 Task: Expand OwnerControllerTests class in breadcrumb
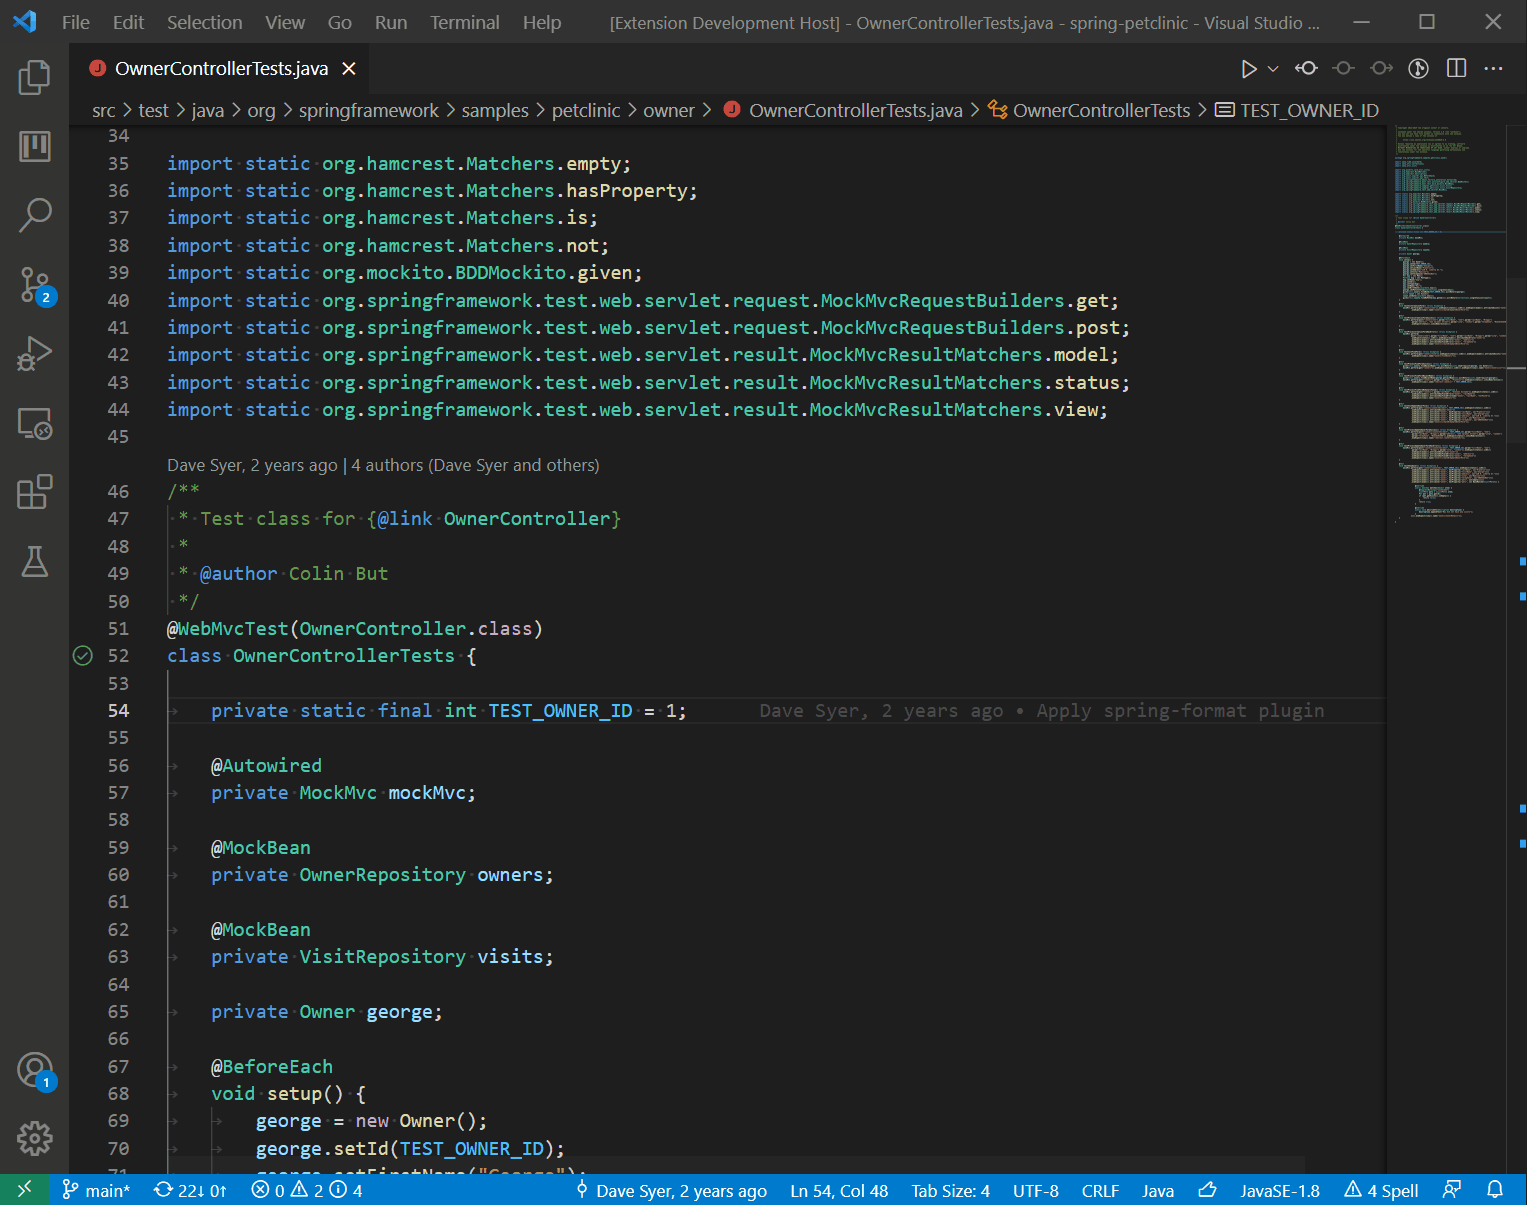click(1101, 110)
